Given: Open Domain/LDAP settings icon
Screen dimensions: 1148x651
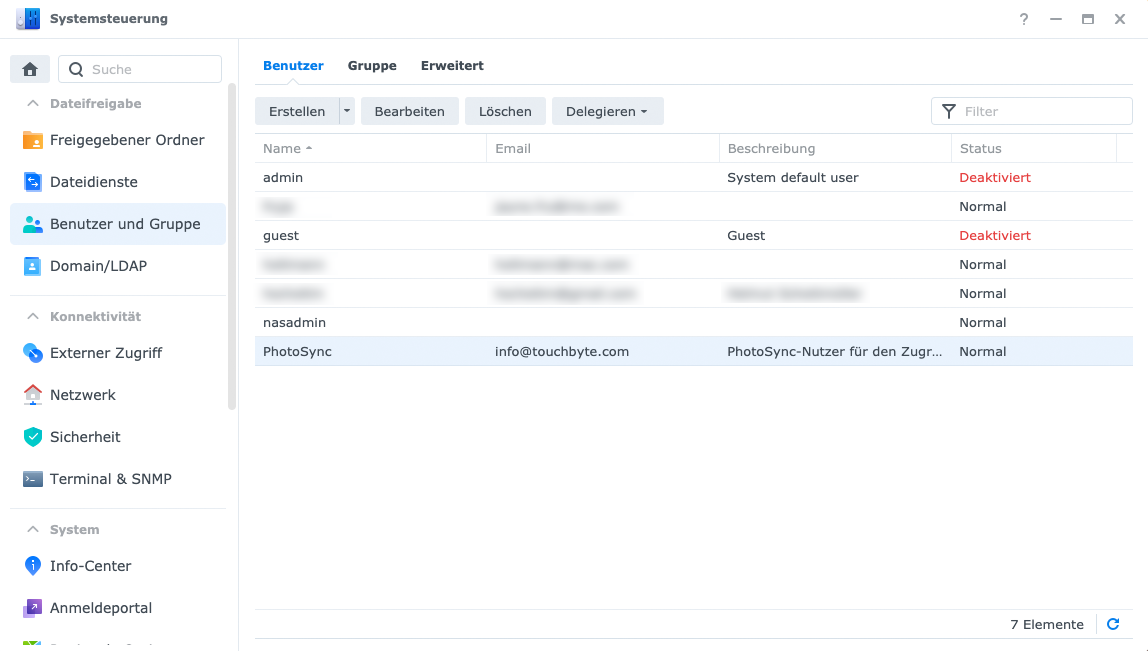Looking at the screenshot, I should pos(33,266).
